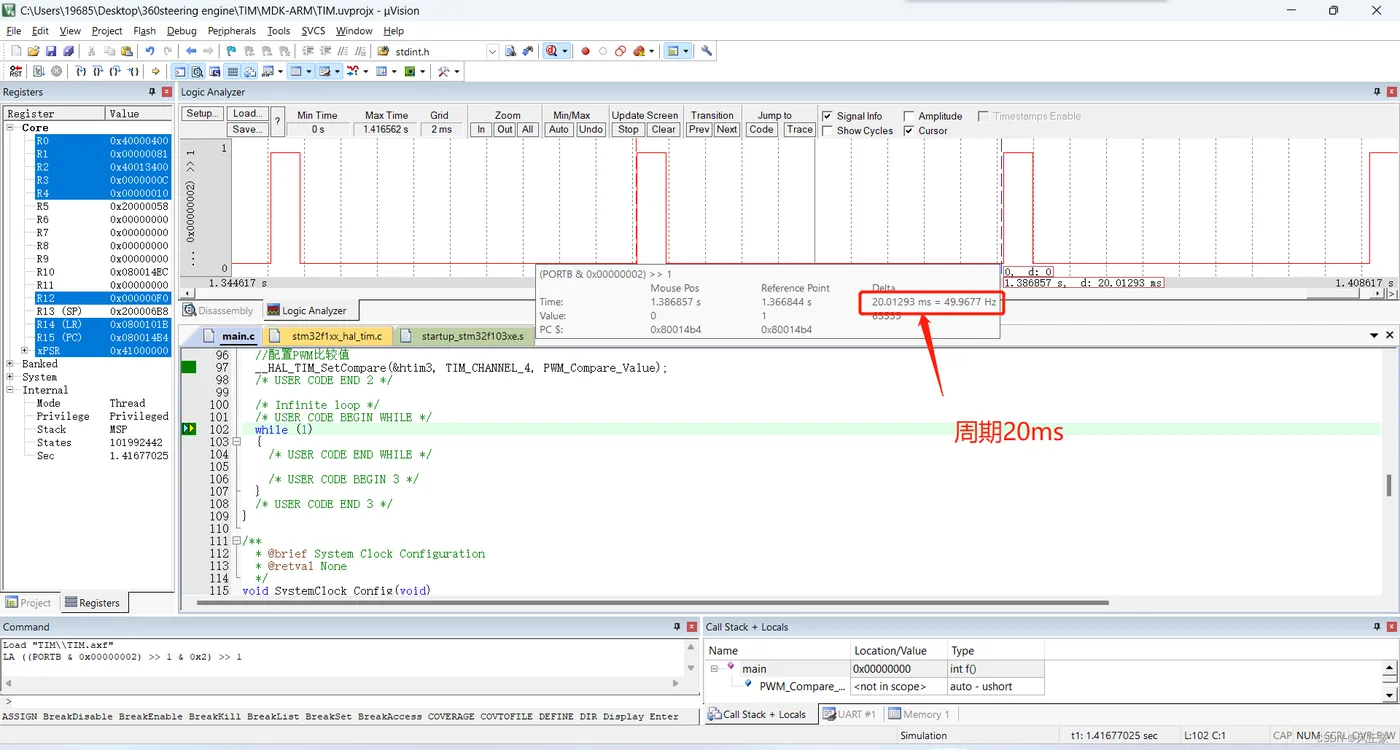The height and width of the screenshot is (750, 1400).
Task: Click the Run icon in the debug toolbar
Action: pos(39,72)
